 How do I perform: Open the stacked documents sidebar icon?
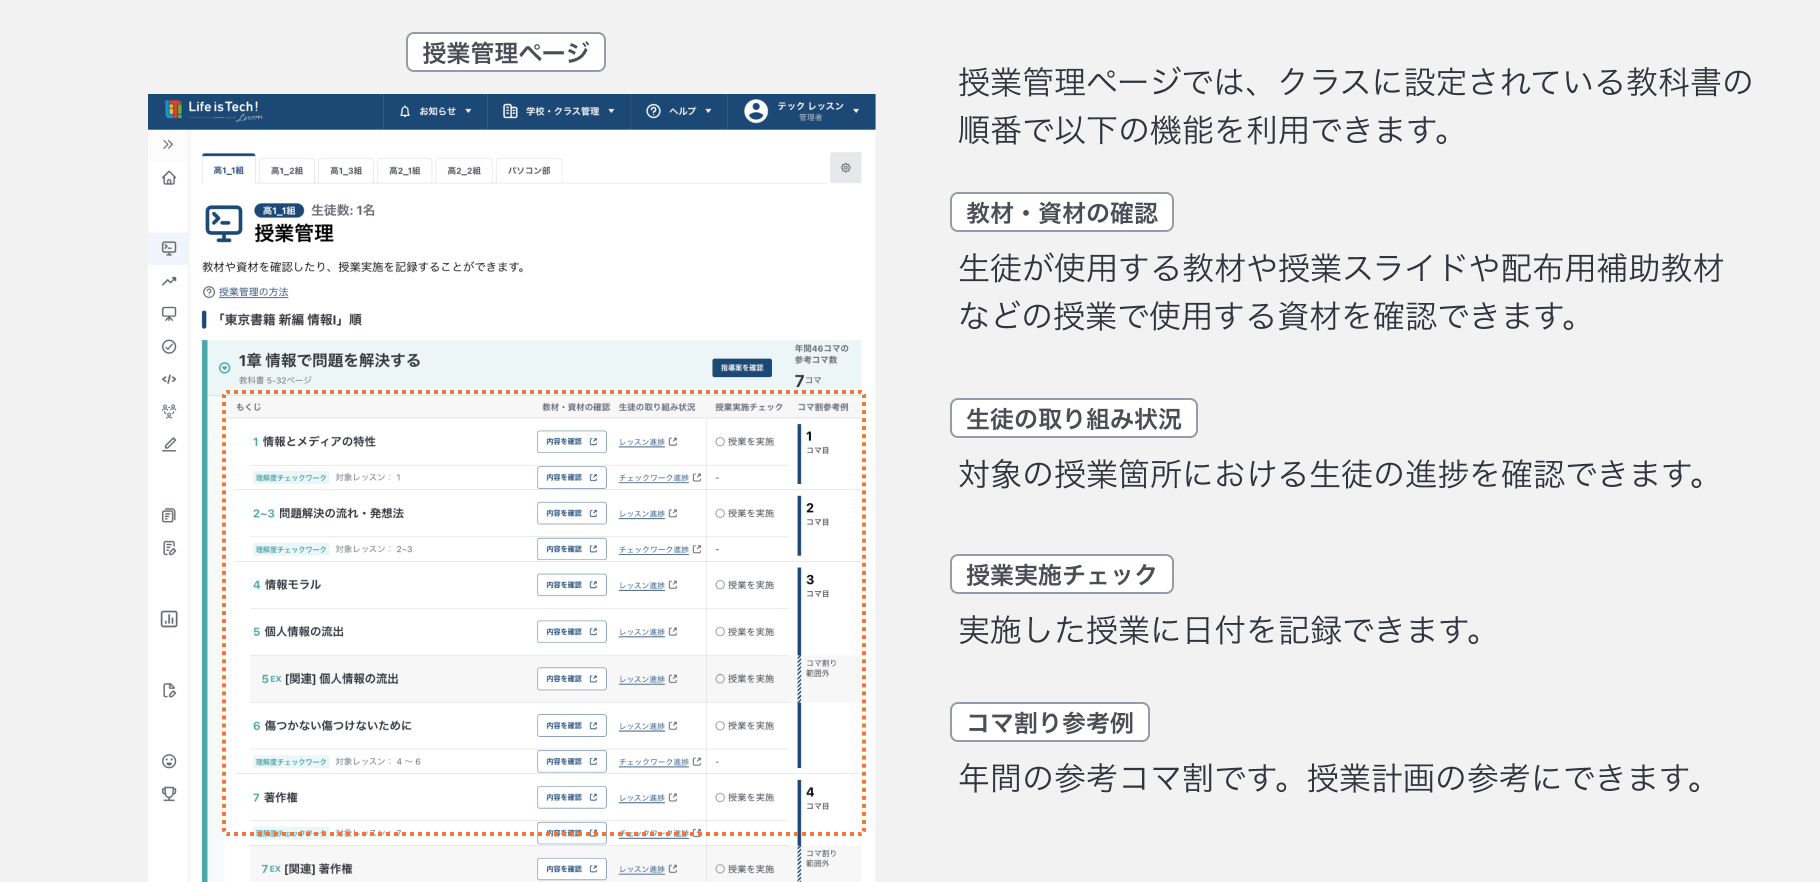pos(169,516)
